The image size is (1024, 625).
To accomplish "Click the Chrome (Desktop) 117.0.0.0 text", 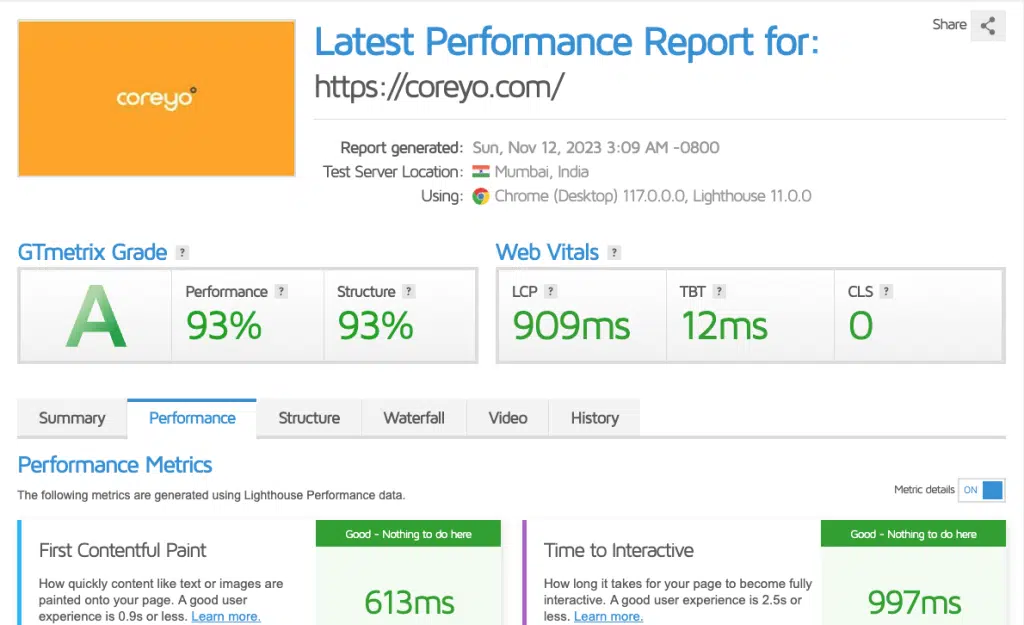I will (590, 196).
